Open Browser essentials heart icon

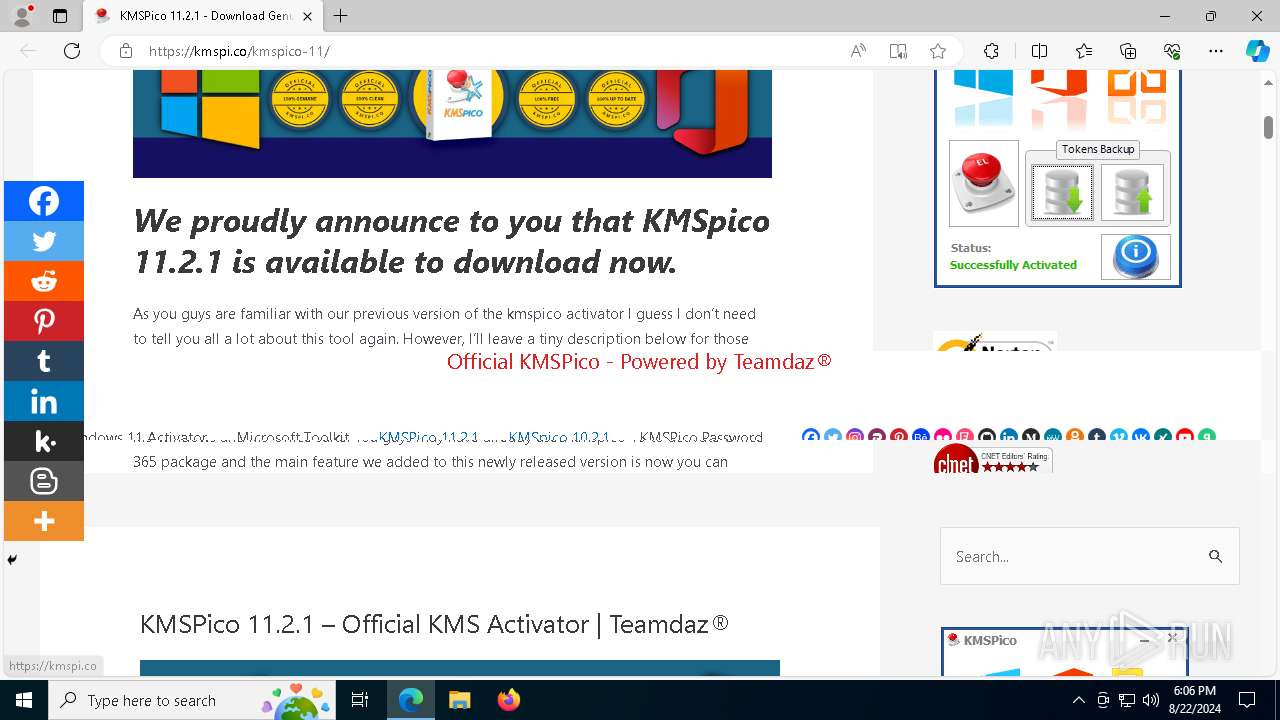1172,51
